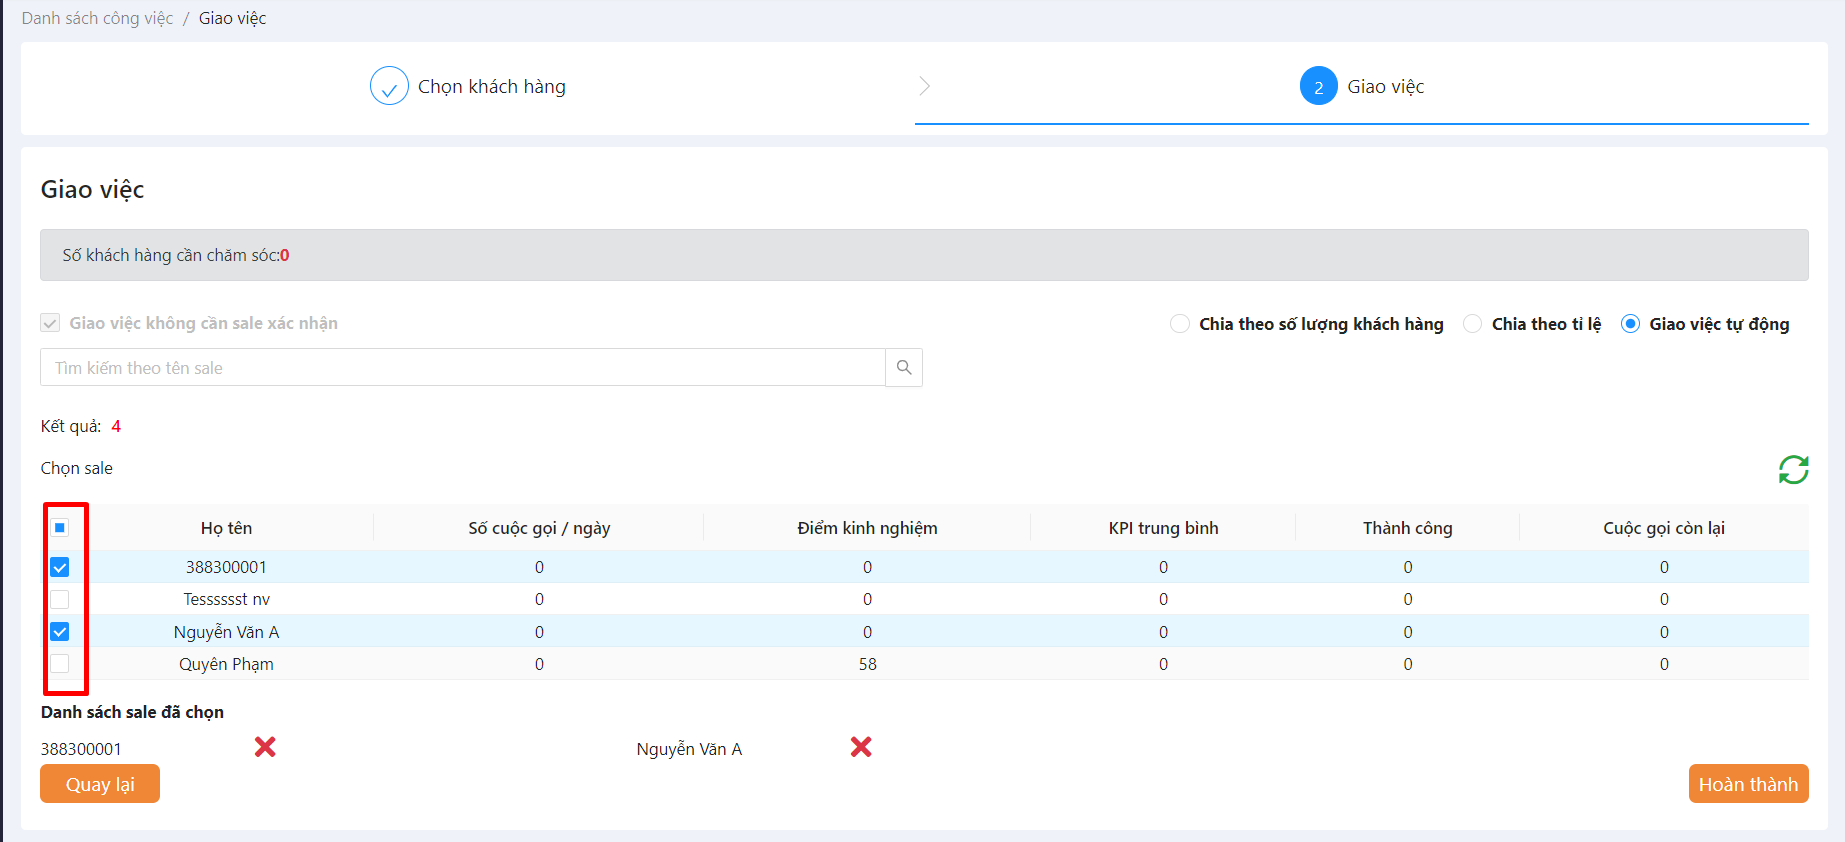The height and width of the screenshot is (842, 1845).
Task: Click the step 2 Giao việc circle
Action: click(1318, 87)
